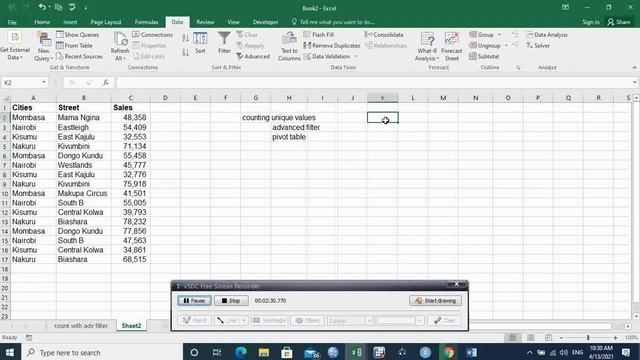Screen dimensions: 640x360
Task: Open Data Validation
Action: tap(327, 56)
